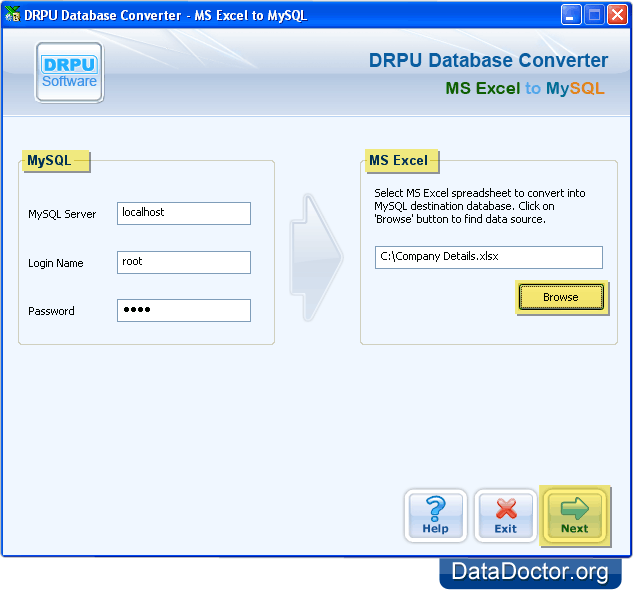
Task: Click the 'DRPU Database Converter' header title
Action: 488,61
